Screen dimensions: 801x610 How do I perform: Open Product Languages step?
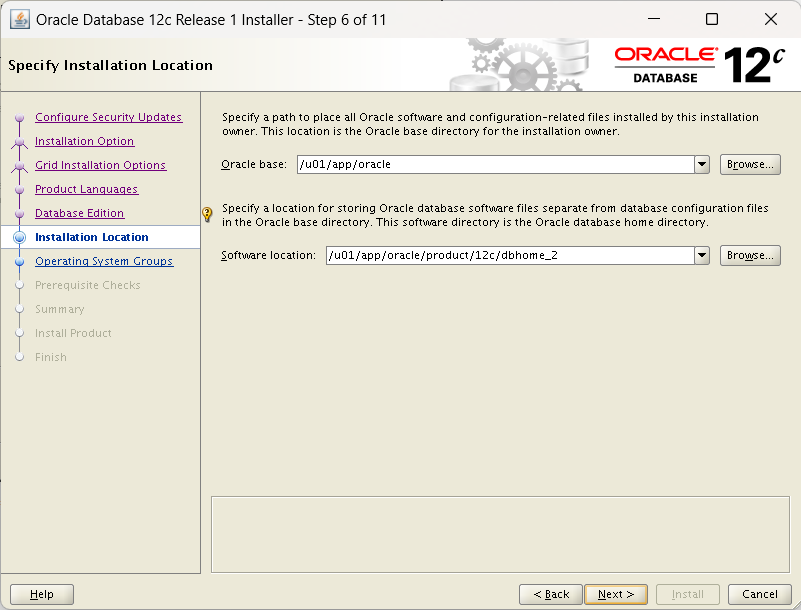[86, 189]
